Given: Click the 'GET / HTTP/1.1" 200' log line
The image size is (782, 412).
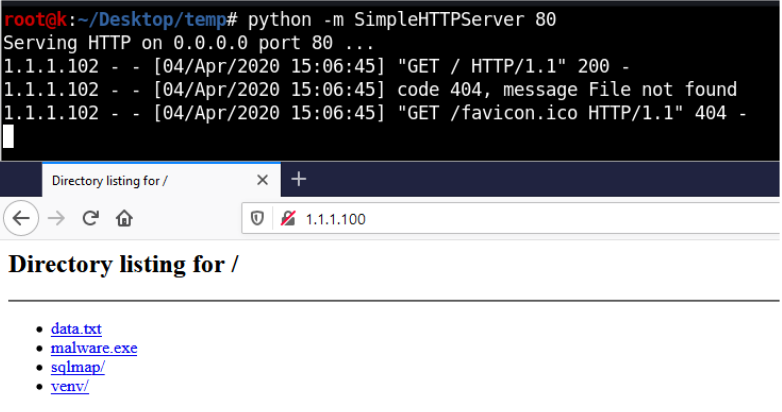Looking at the screenshot, I should [x=317, y=66].
